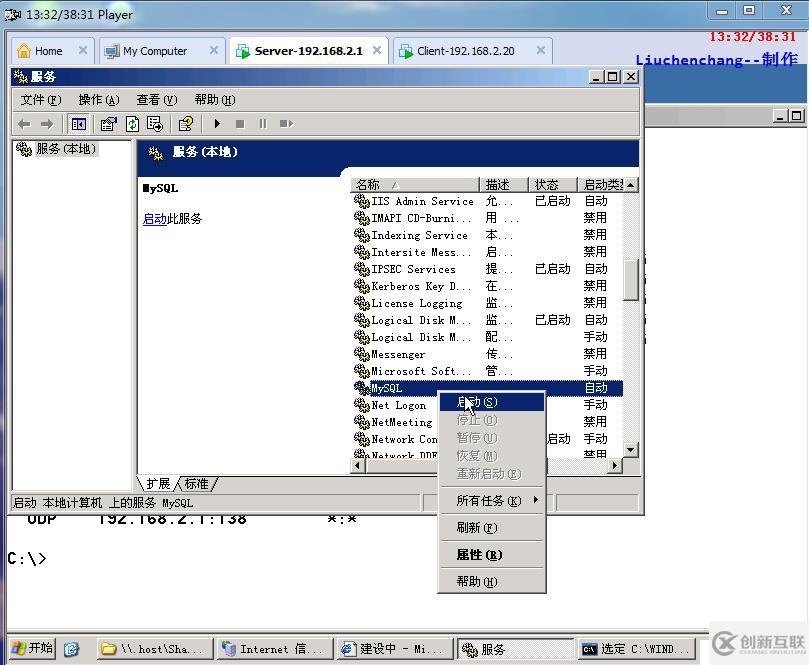Select the IPSEC Services icon
This screenshot has width=809, height=665.
[362, 269]
